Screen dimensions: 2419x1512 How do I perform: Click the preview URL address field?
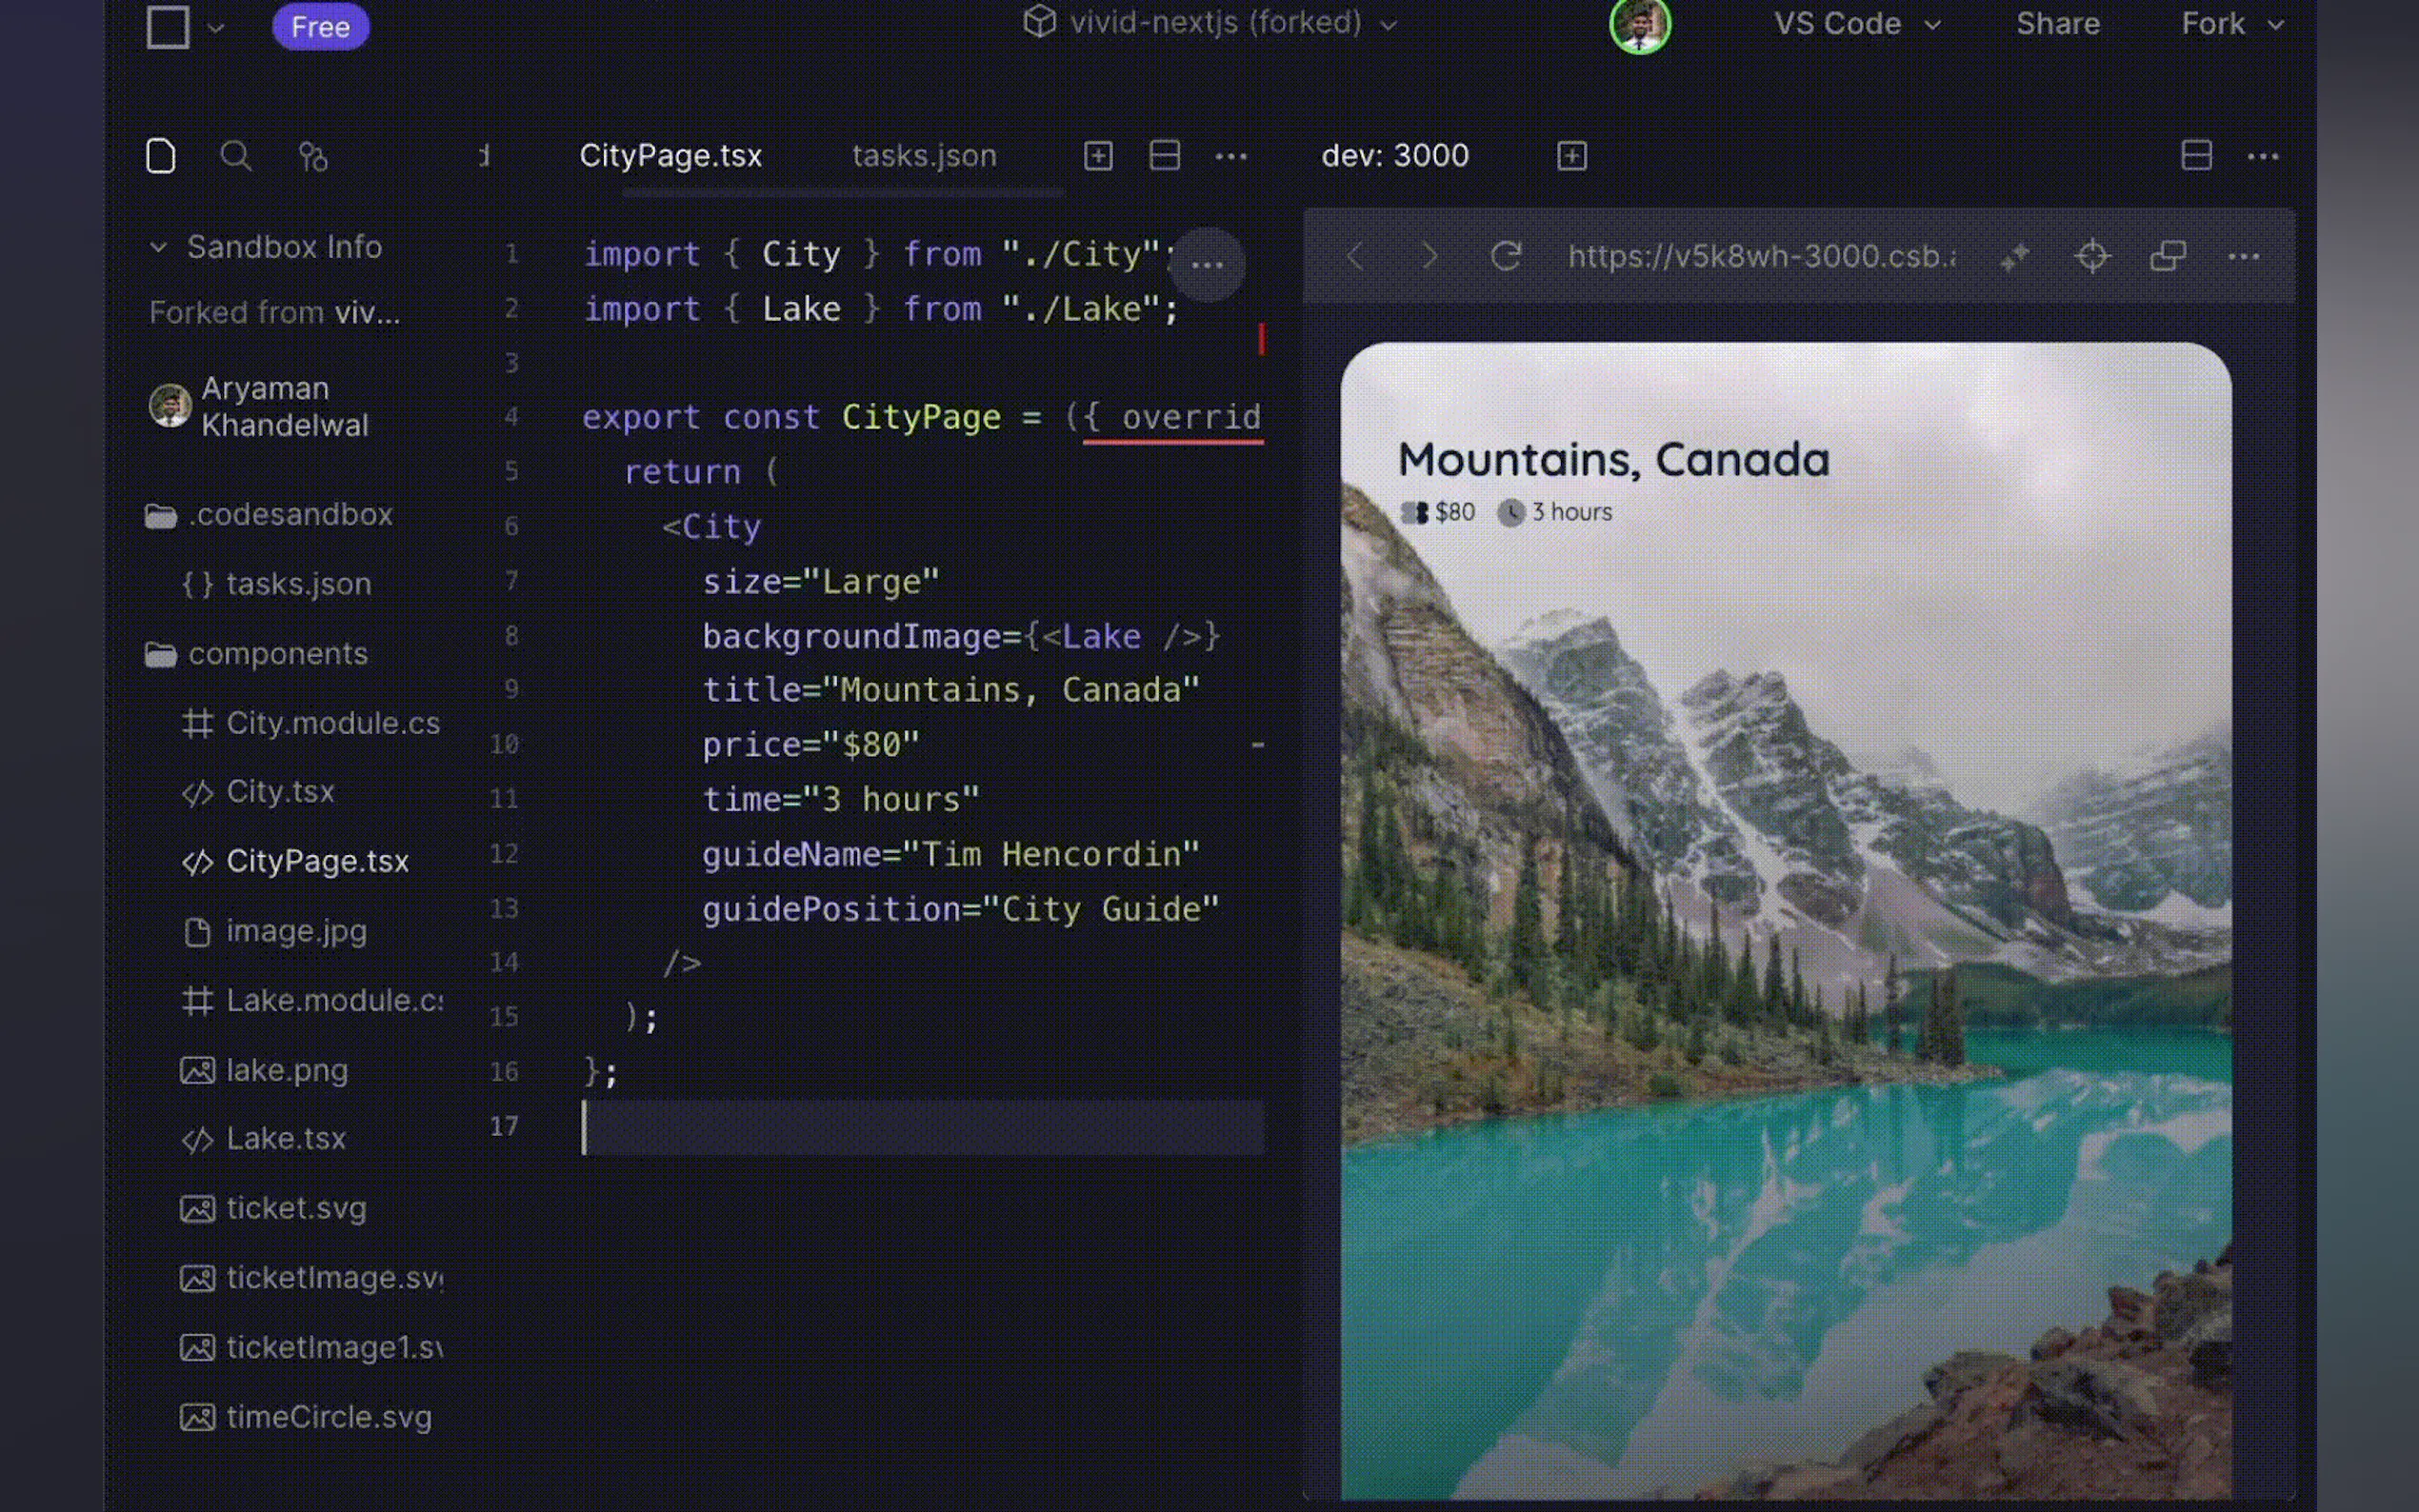point(1760,257)
